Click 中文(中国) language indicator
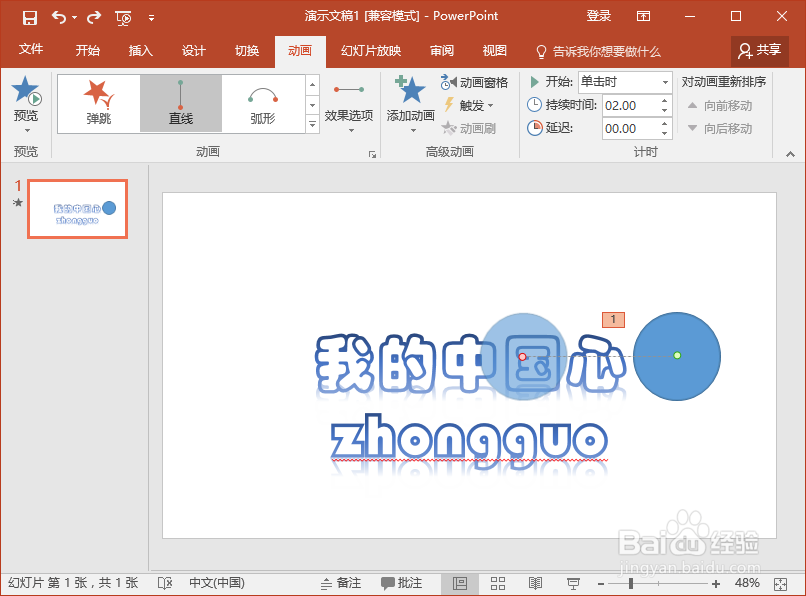Image resolution: width=806 pixels, height=596 pixels. (x=216, y=583)
